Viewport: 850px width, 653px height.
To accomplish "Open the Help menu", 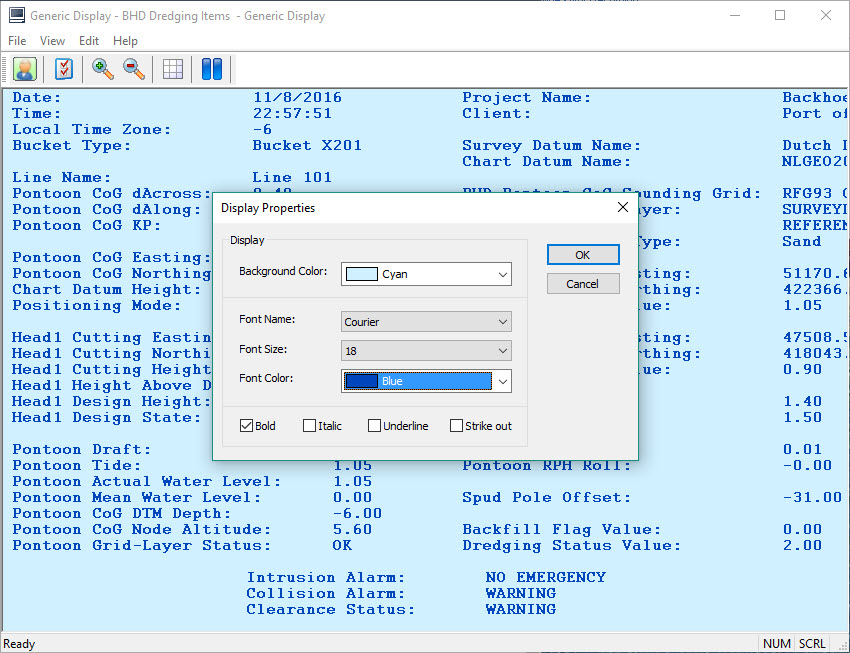I will (x=125, y=41).
